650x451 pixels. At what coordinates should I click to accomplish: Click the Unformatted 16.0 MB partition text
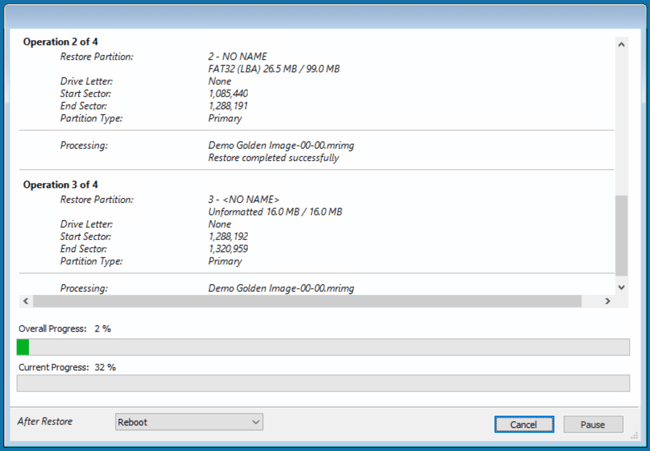(275, 212)
